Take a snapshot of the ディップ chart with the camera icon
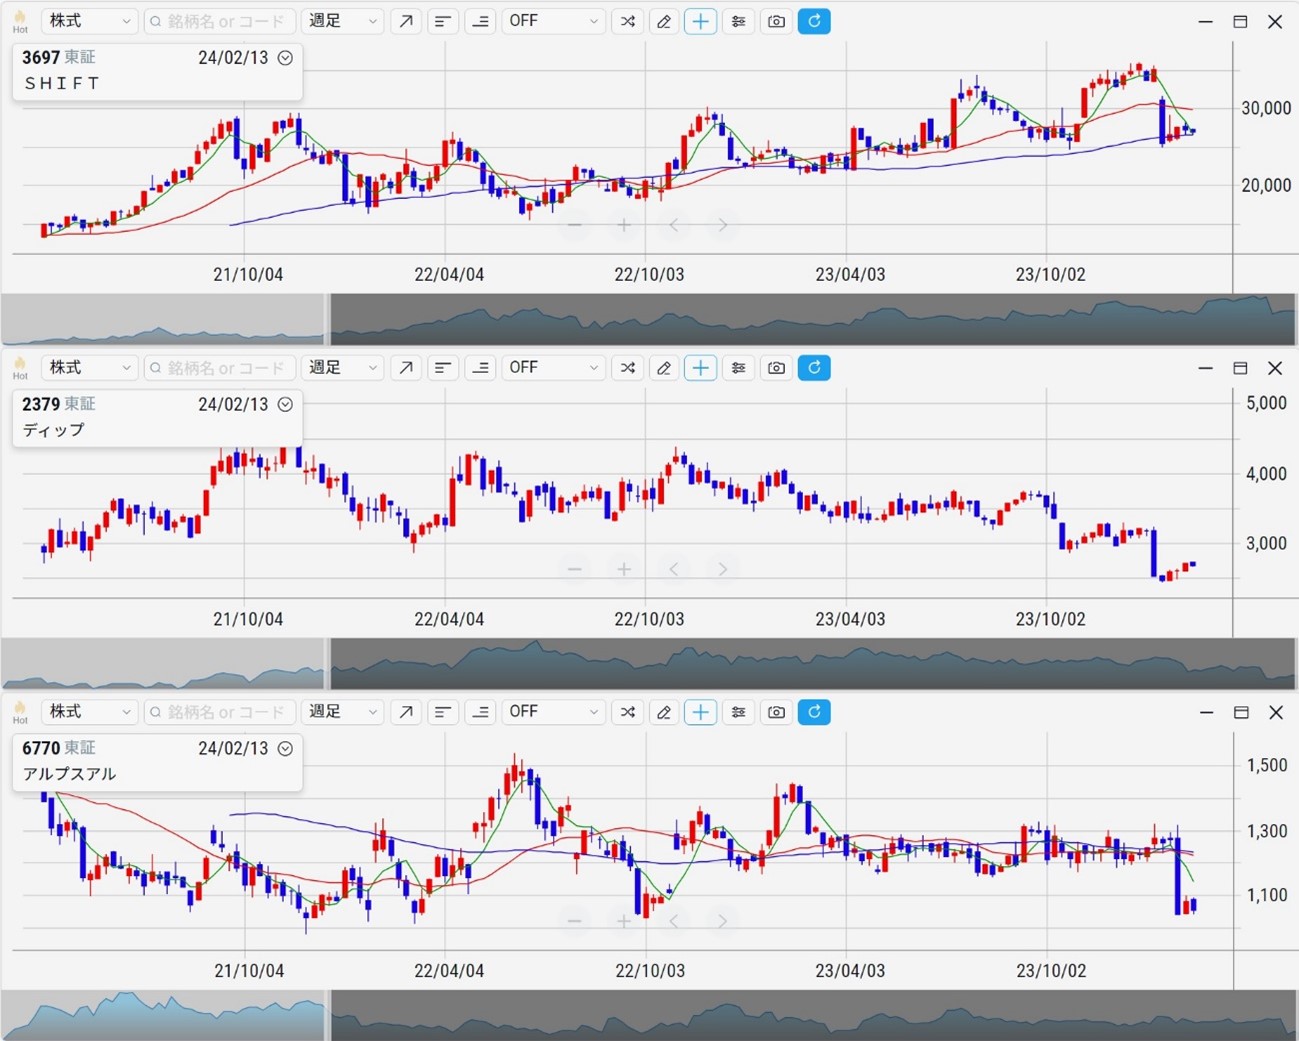This screenshot has height=1041, width=1299. tap(776, 368)
